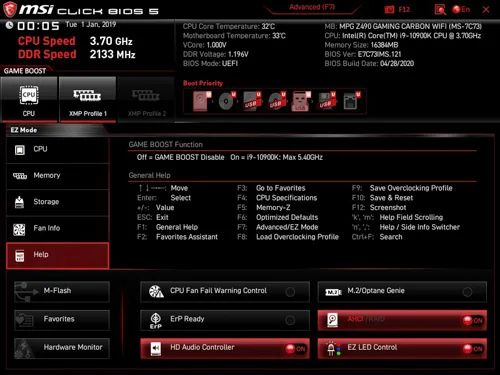Select the plain CD/DVD disc boot device
The image size is (500, 375).
click(x=227, y=101)
